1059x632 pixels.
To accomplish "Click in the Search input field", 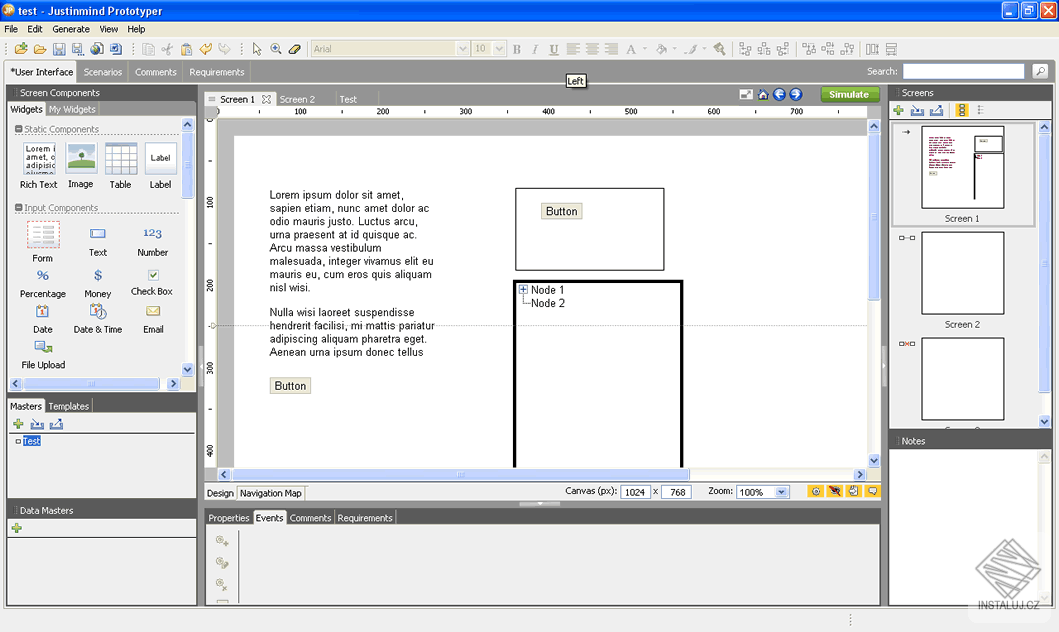I will coord(964,71).
